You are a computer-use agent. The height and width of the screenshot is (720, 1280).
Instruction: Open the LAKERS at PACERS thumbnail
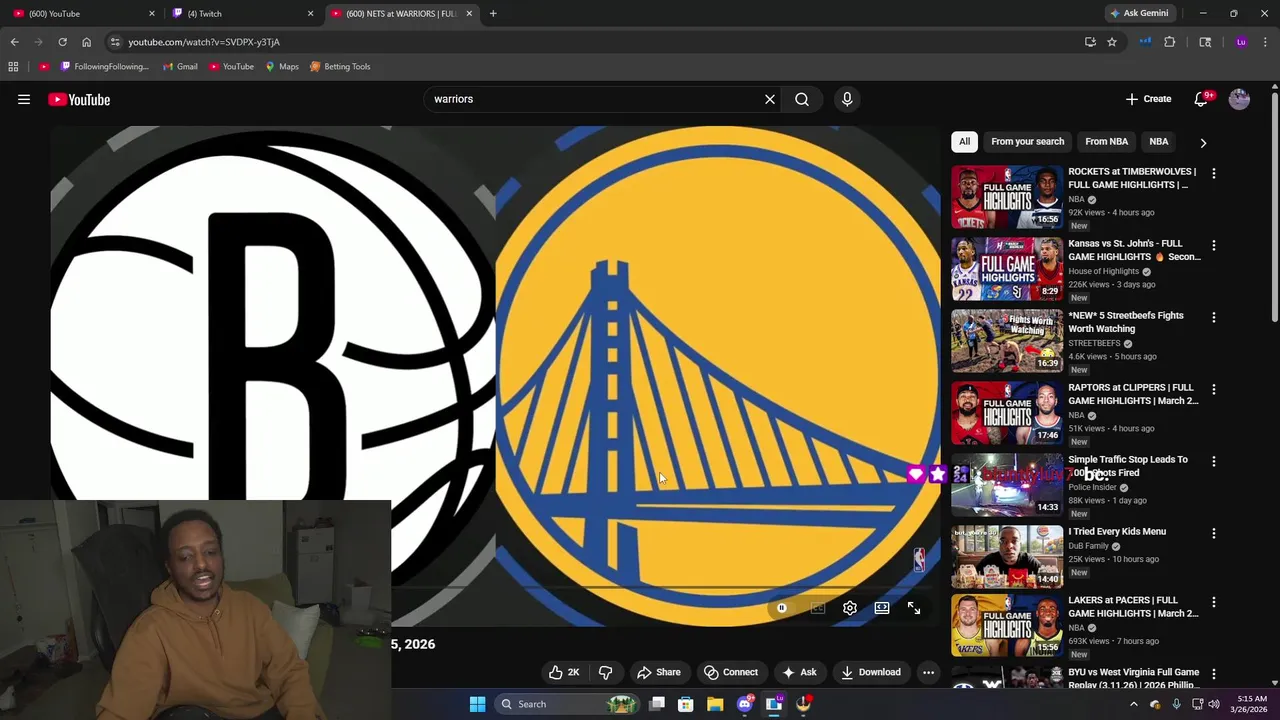[1007, 626]
